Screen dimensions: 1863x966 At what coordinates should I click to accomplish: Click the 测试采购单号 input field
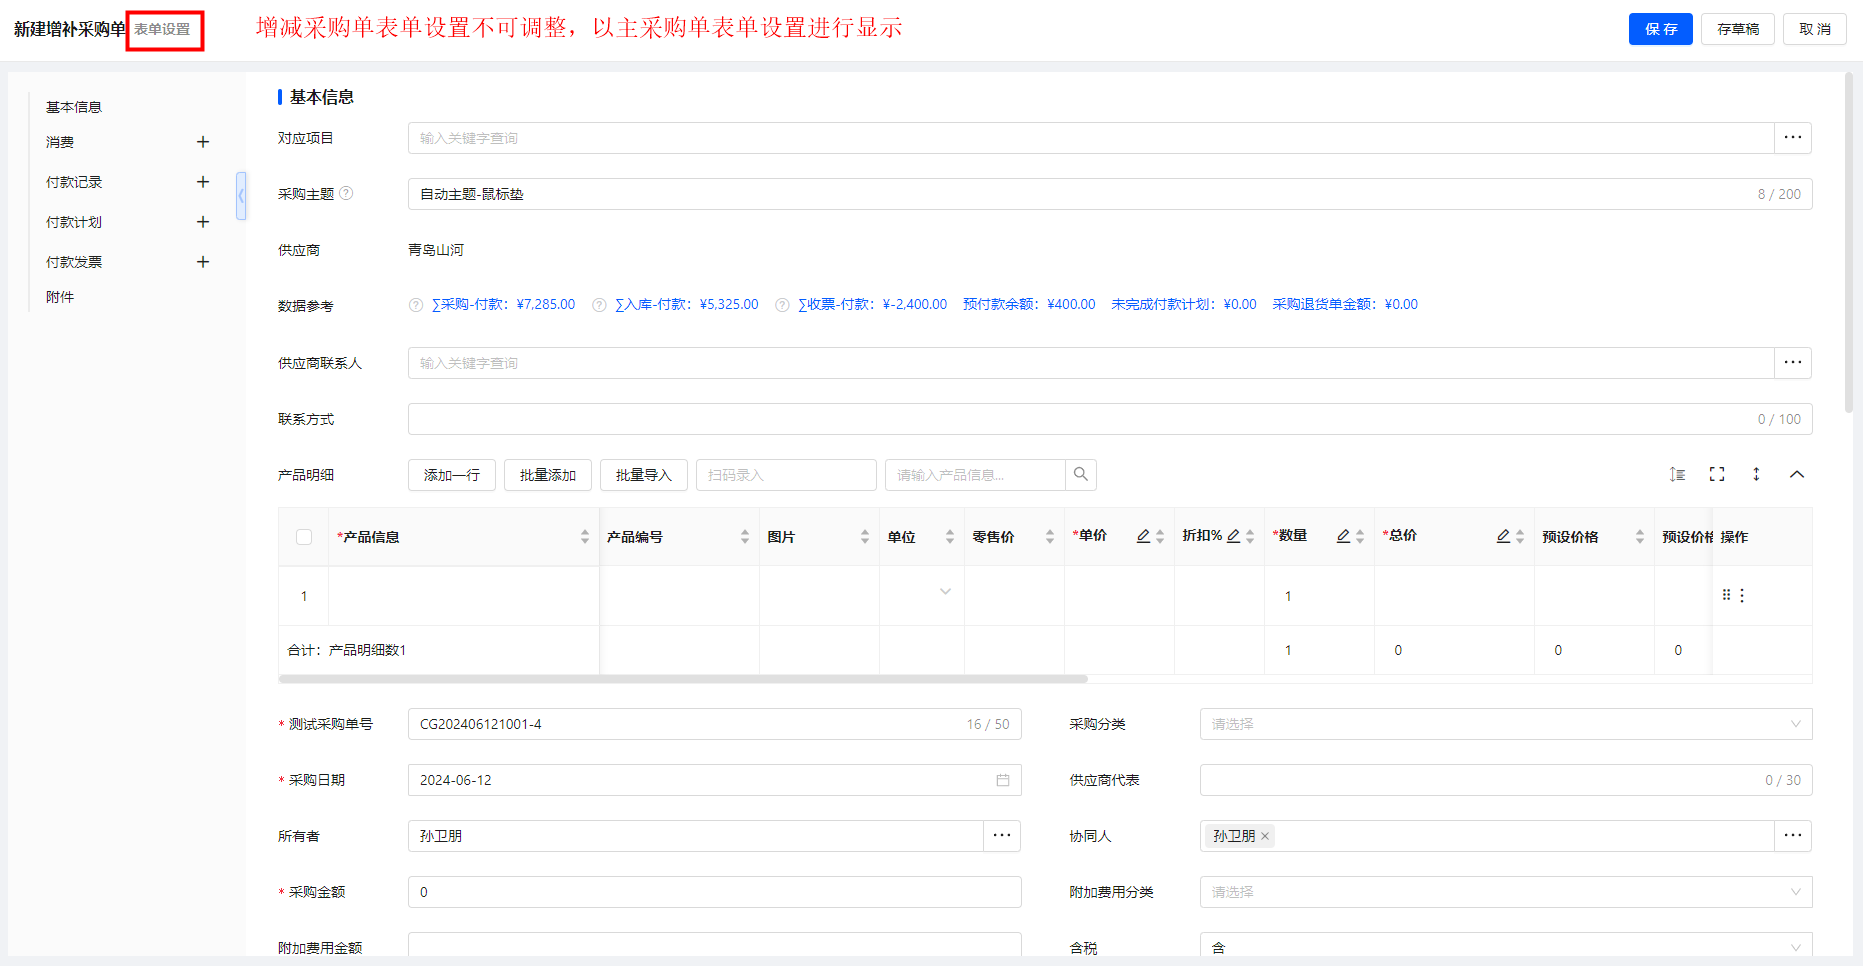715,724
